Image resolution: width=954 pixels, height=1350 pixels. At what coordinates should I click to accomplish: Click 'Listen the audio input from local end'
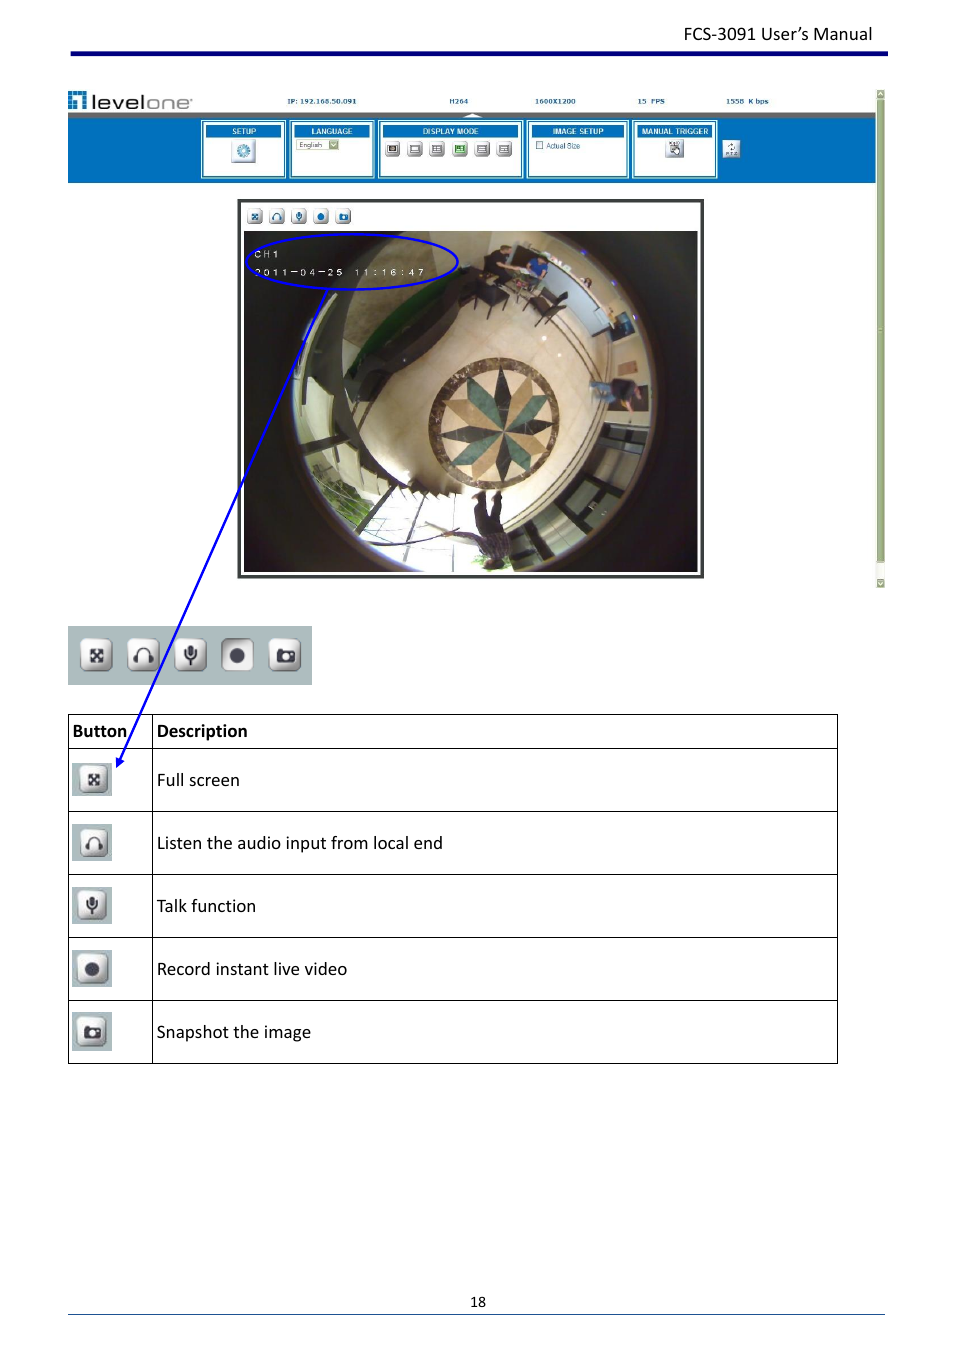pyautogui.click(x=300, y=843)
